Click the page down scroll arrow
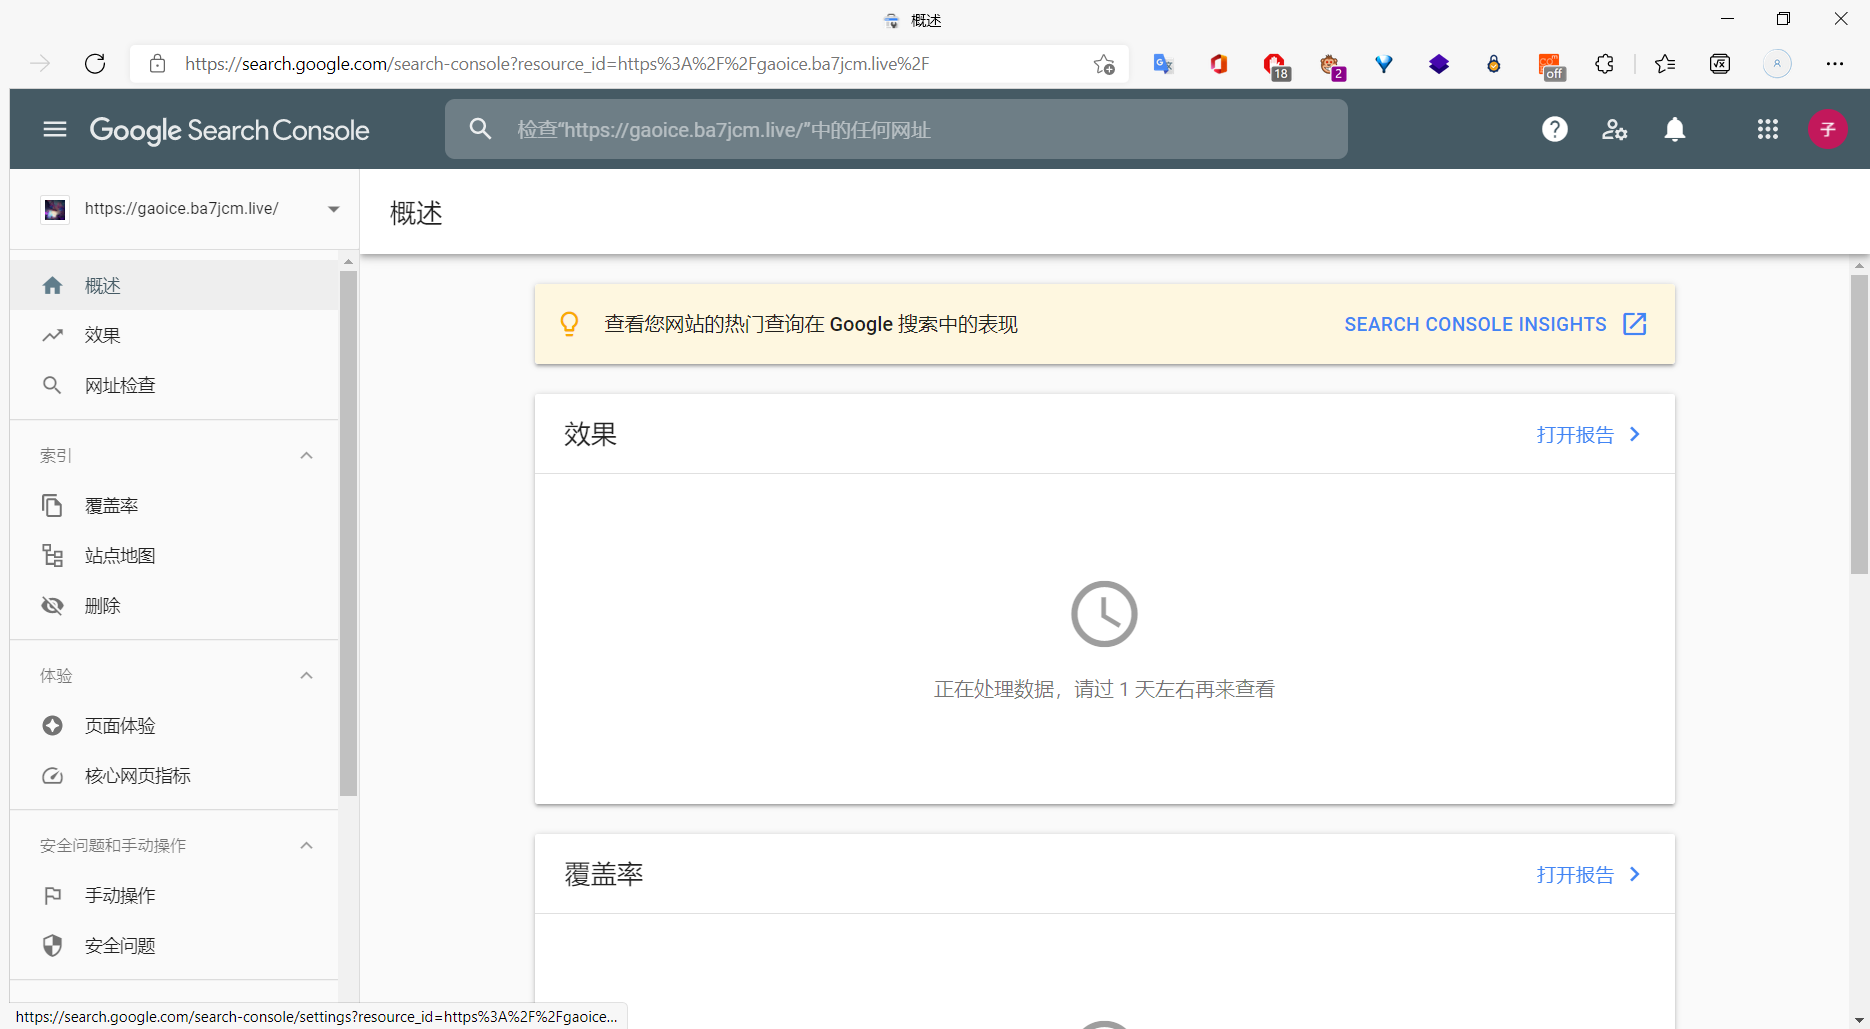The height and width of the screenshot is (1029, 1870). [1859, 1019]
